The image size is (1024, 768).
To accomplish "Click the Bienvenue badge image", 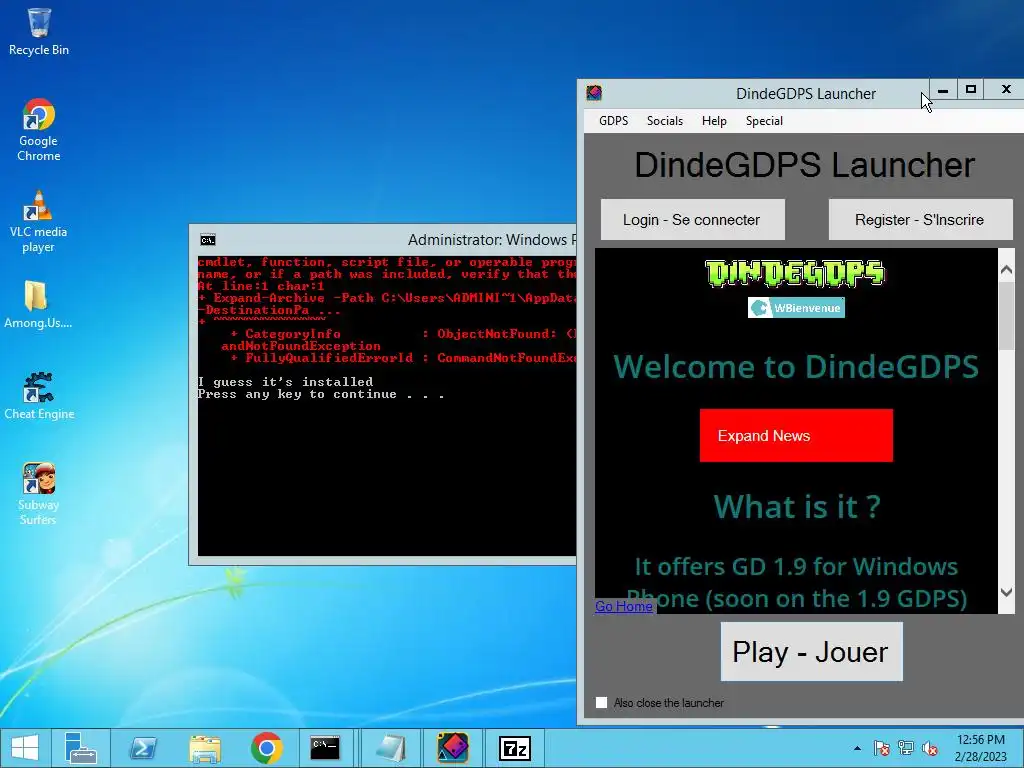I will pyautogui.click(x=796, y=308).
